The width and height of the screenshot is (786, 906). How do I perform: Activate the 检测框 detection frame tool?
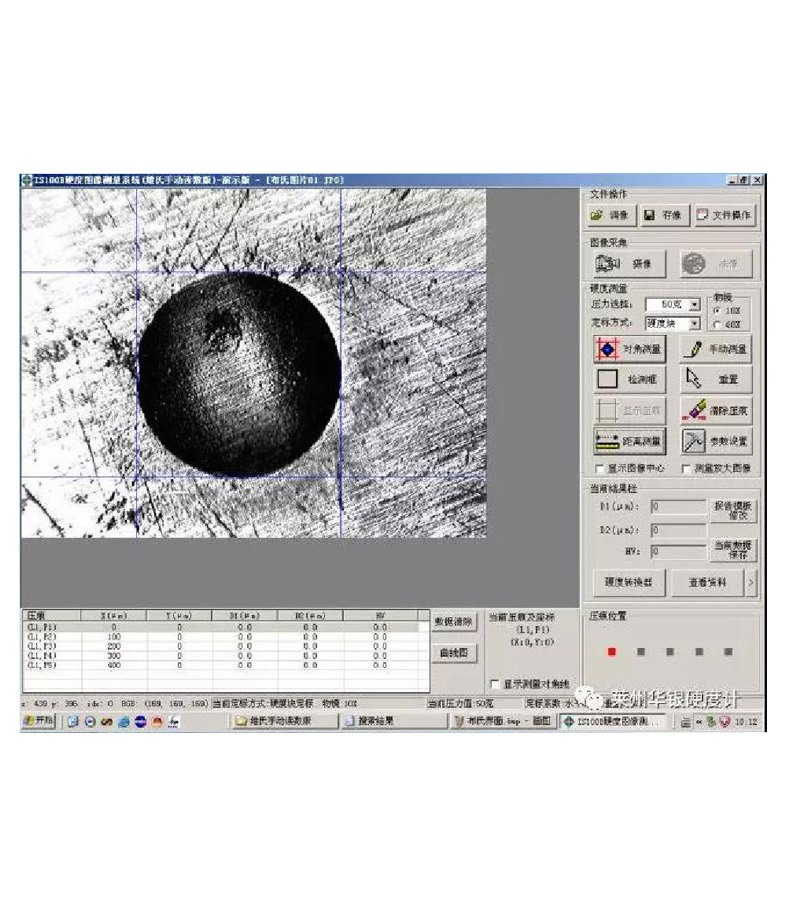point(630,380)
